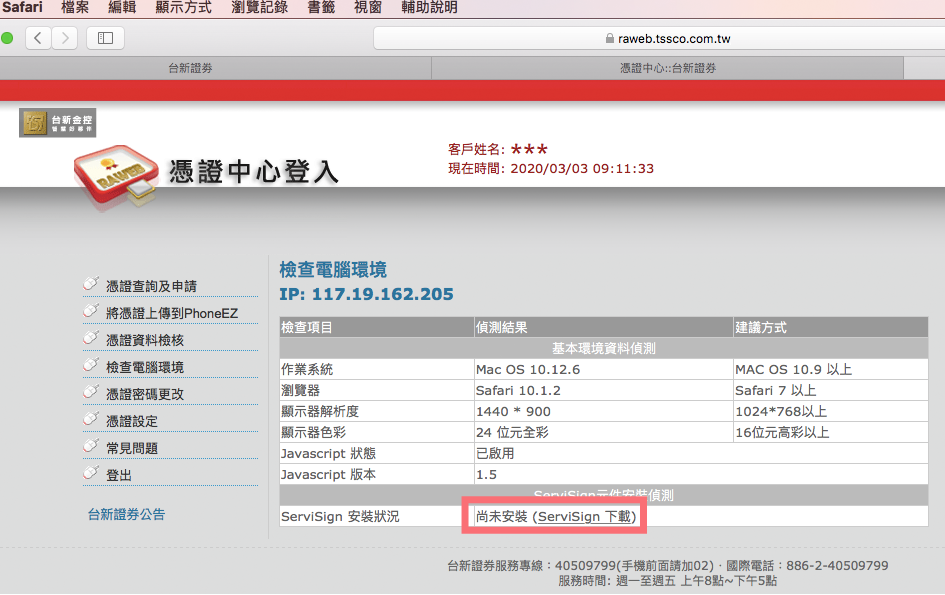Click the ServiSign 安裝狀況 label

coord(340,517)
